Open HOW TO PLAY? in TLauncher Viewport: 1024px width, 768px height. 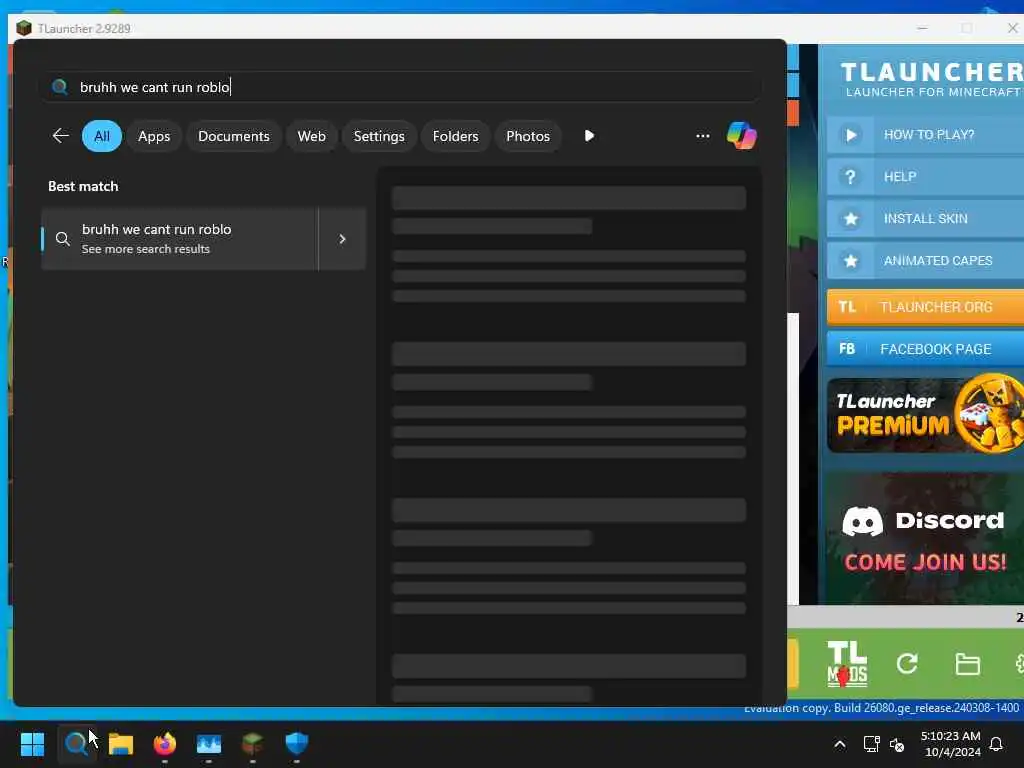point(925,135)
